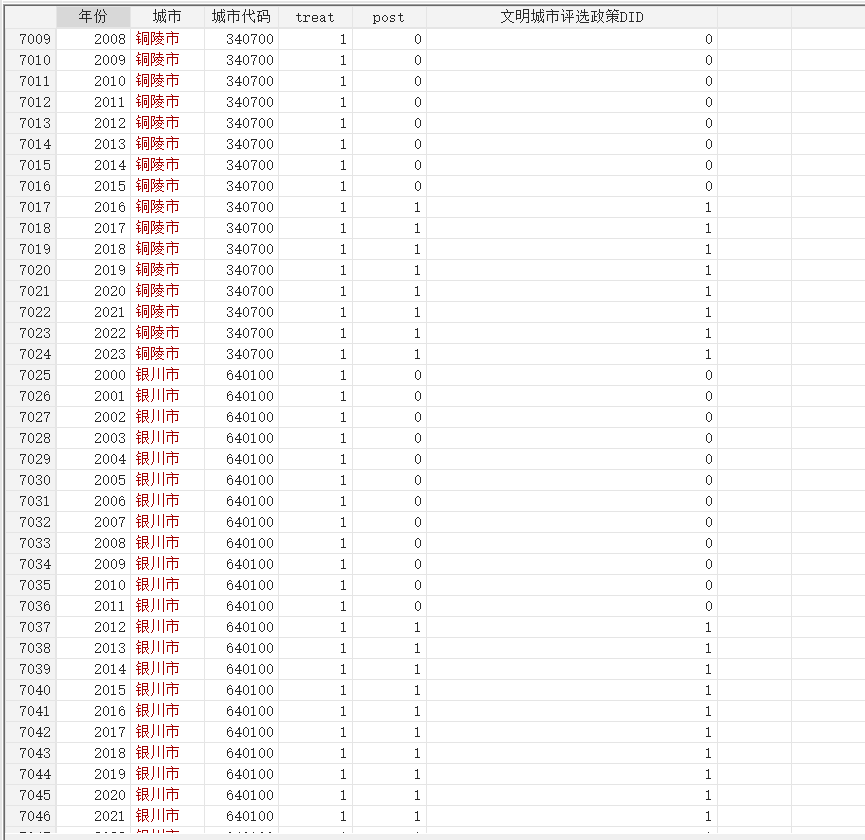
Task: Select row number 7037
Action: [31, 627]
